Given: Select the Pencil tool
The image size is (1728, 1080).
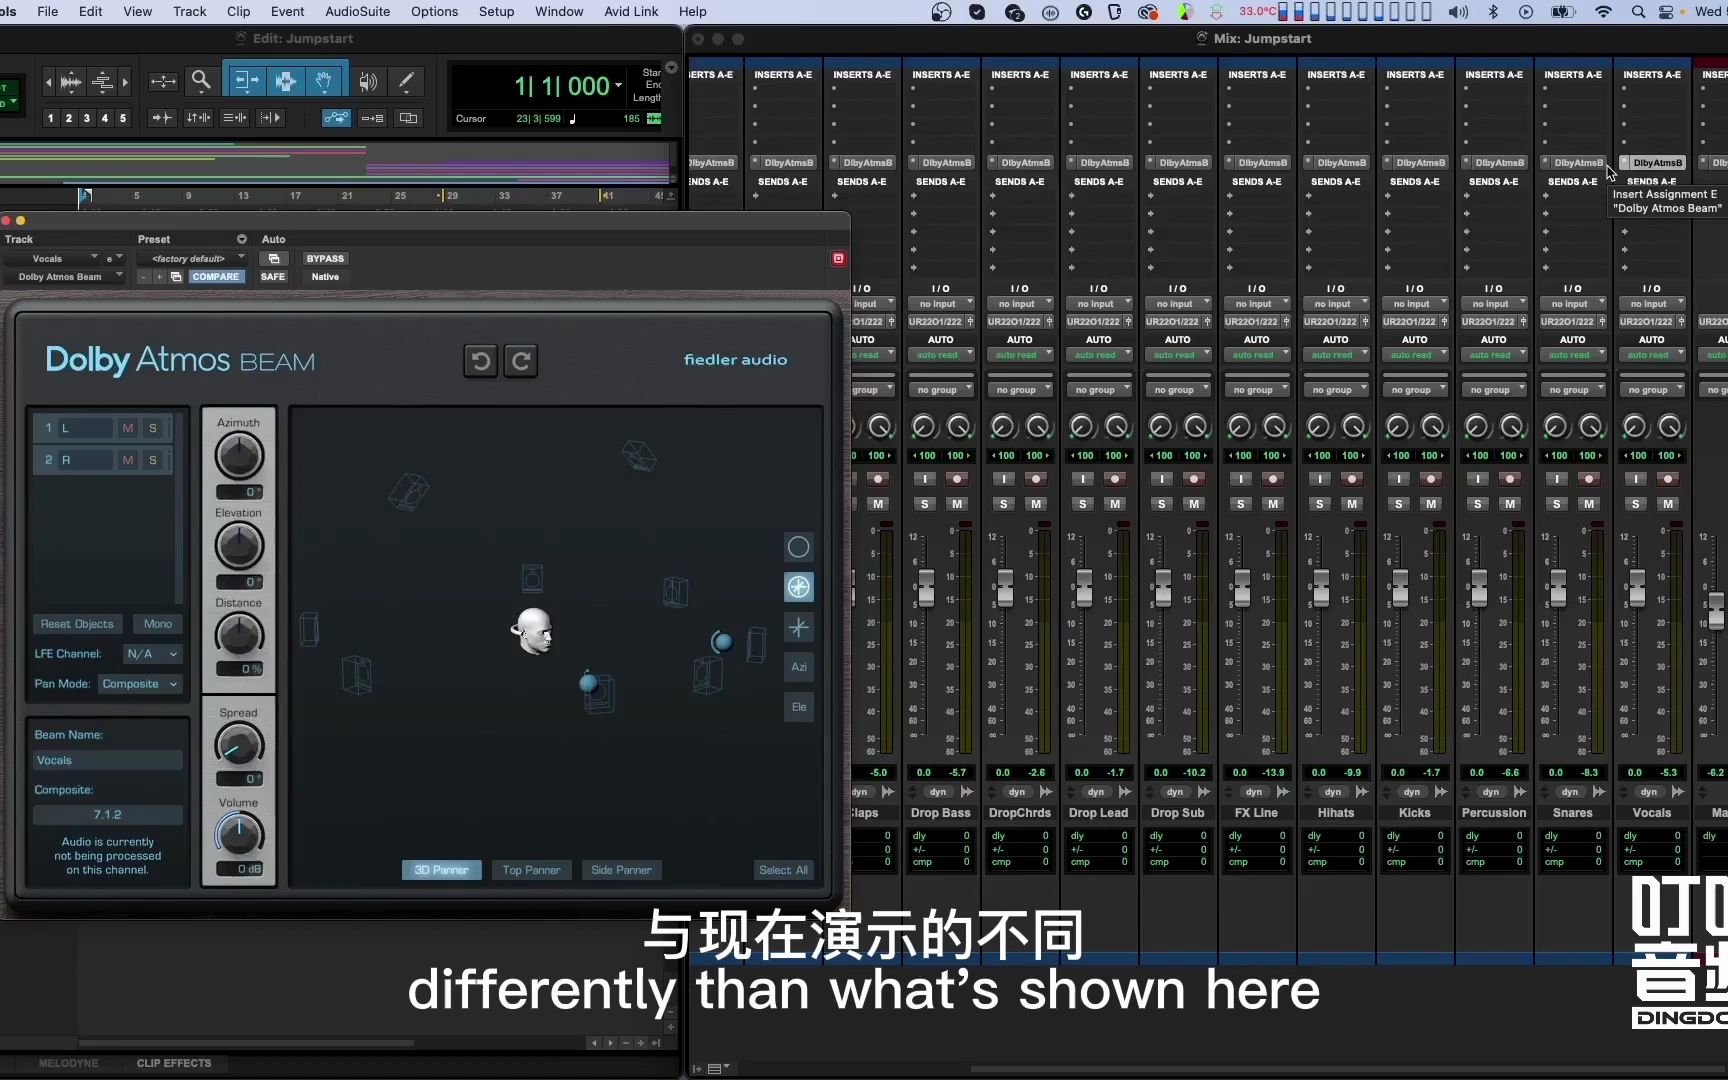Looking at the screenshot, I should (x=406, y=82).
